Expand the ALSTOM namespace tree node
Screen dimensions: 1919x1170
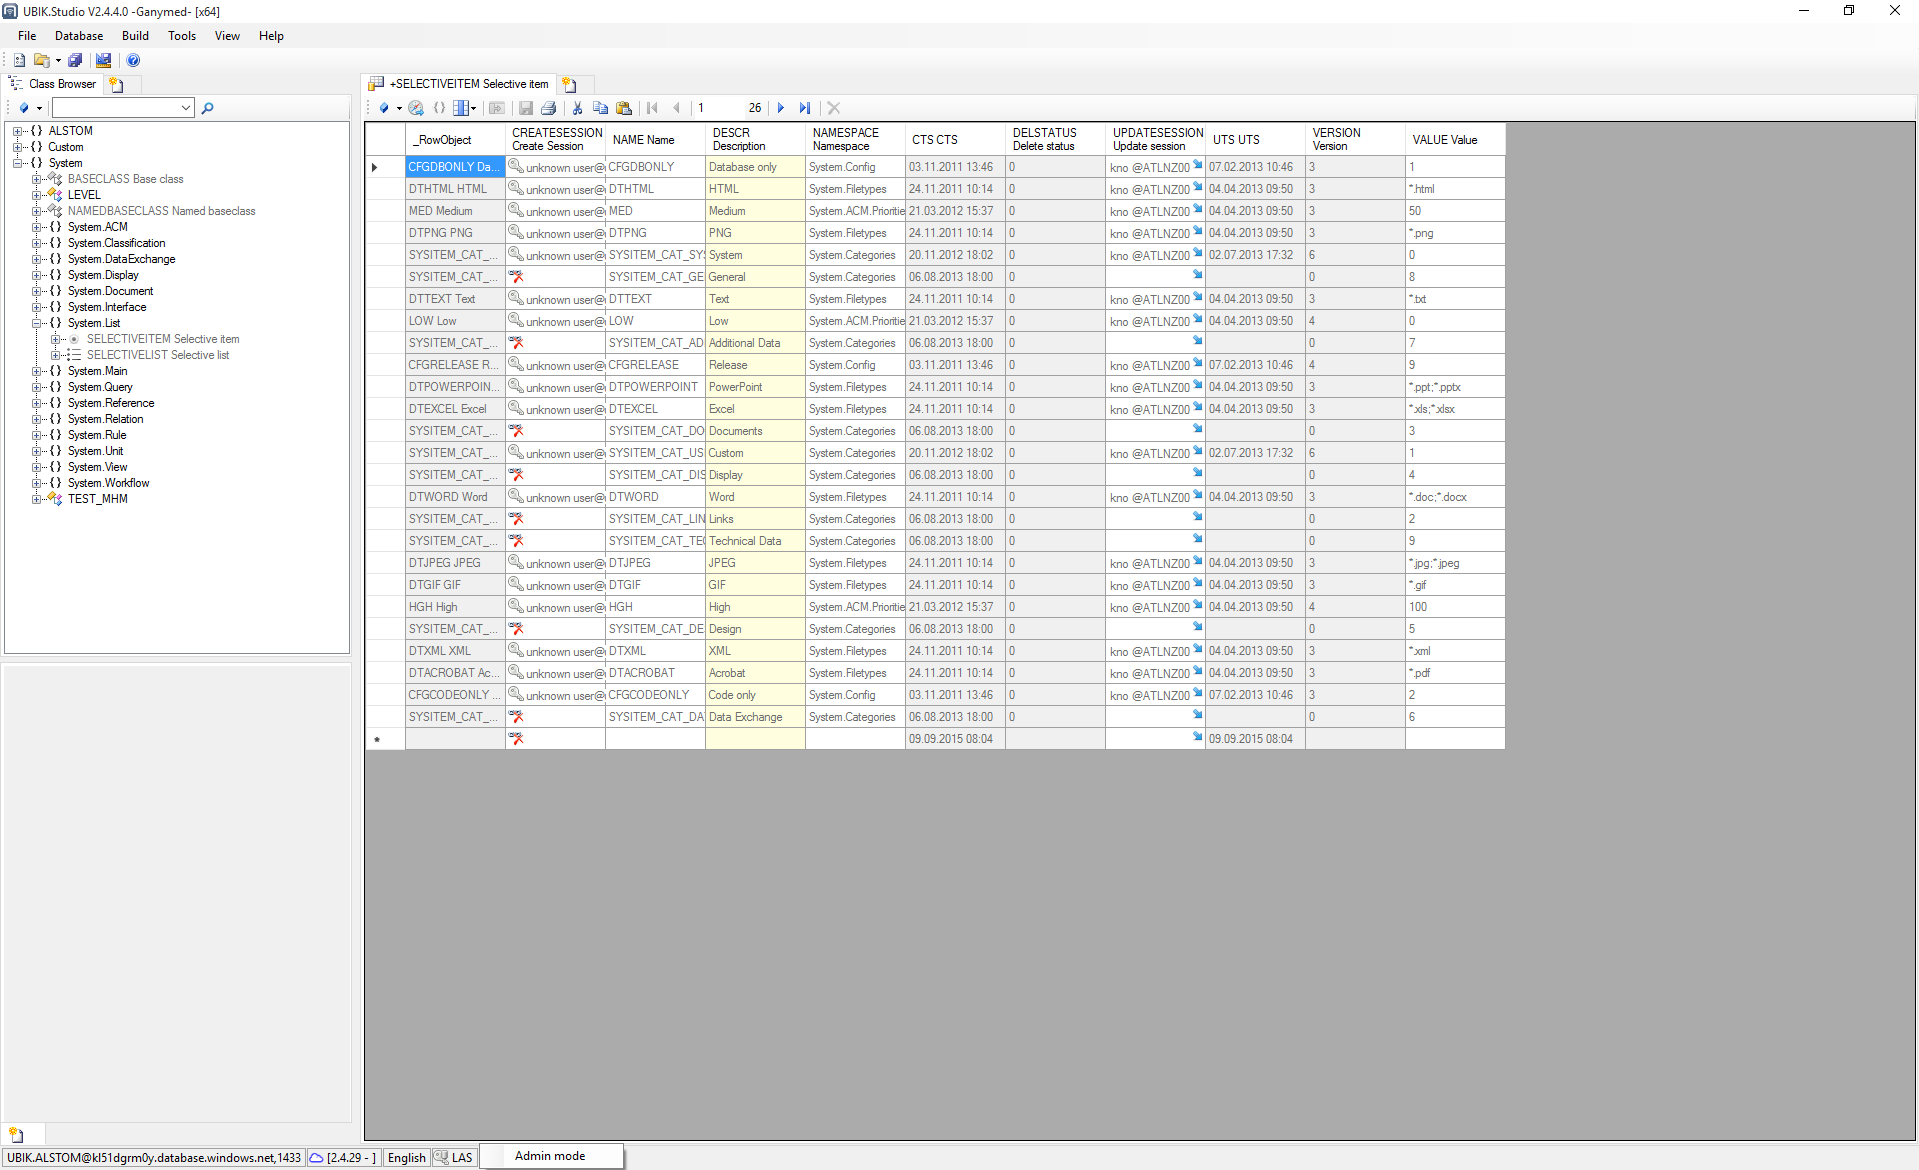click(x=18, y=131)
